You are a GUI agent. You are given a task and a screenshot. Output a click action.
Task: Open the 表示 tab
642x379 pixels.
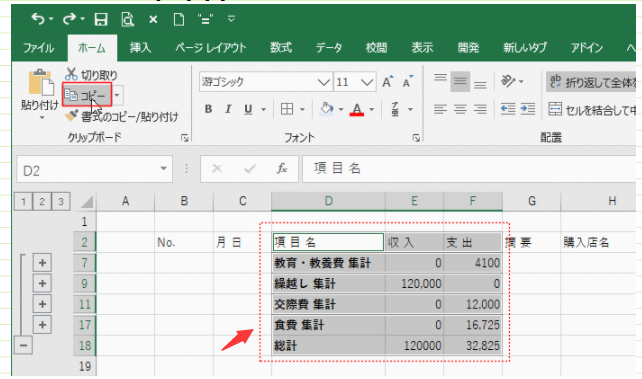pos(422,48)
